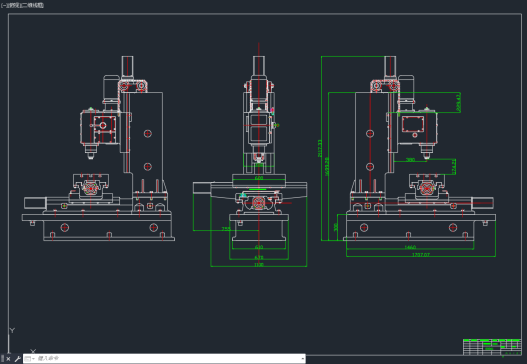
Task: Click the title block table in drawing corner
Action: [x=492, y=347]
